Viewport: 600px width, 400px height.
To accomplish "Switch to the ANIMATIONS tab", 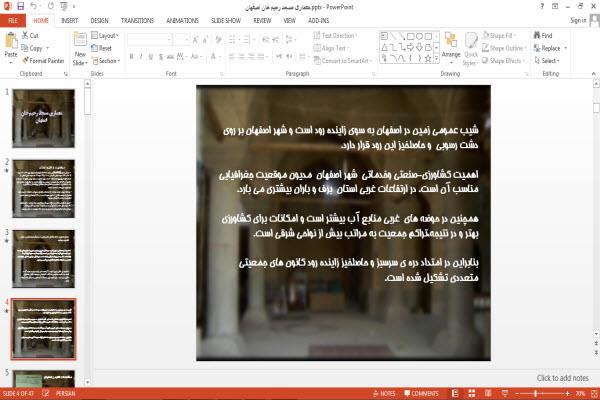I will click(182, 20).
